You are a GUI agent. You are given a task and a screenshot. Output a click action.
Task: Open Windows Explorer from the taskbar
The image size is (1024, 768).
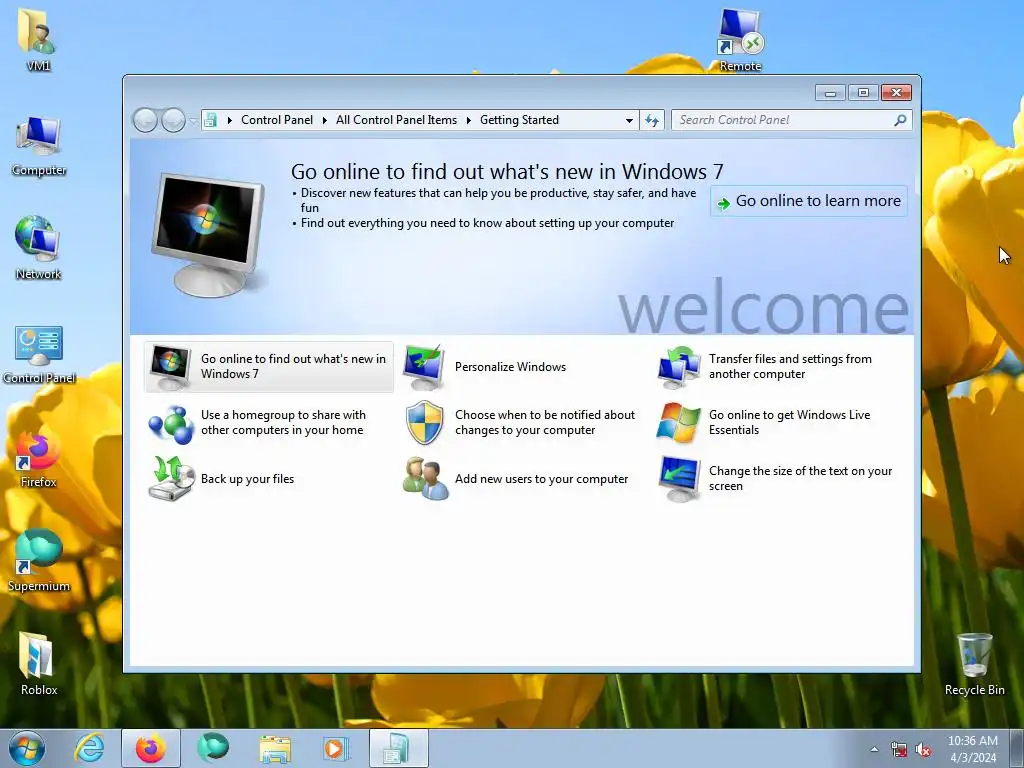tap(275, 748)
